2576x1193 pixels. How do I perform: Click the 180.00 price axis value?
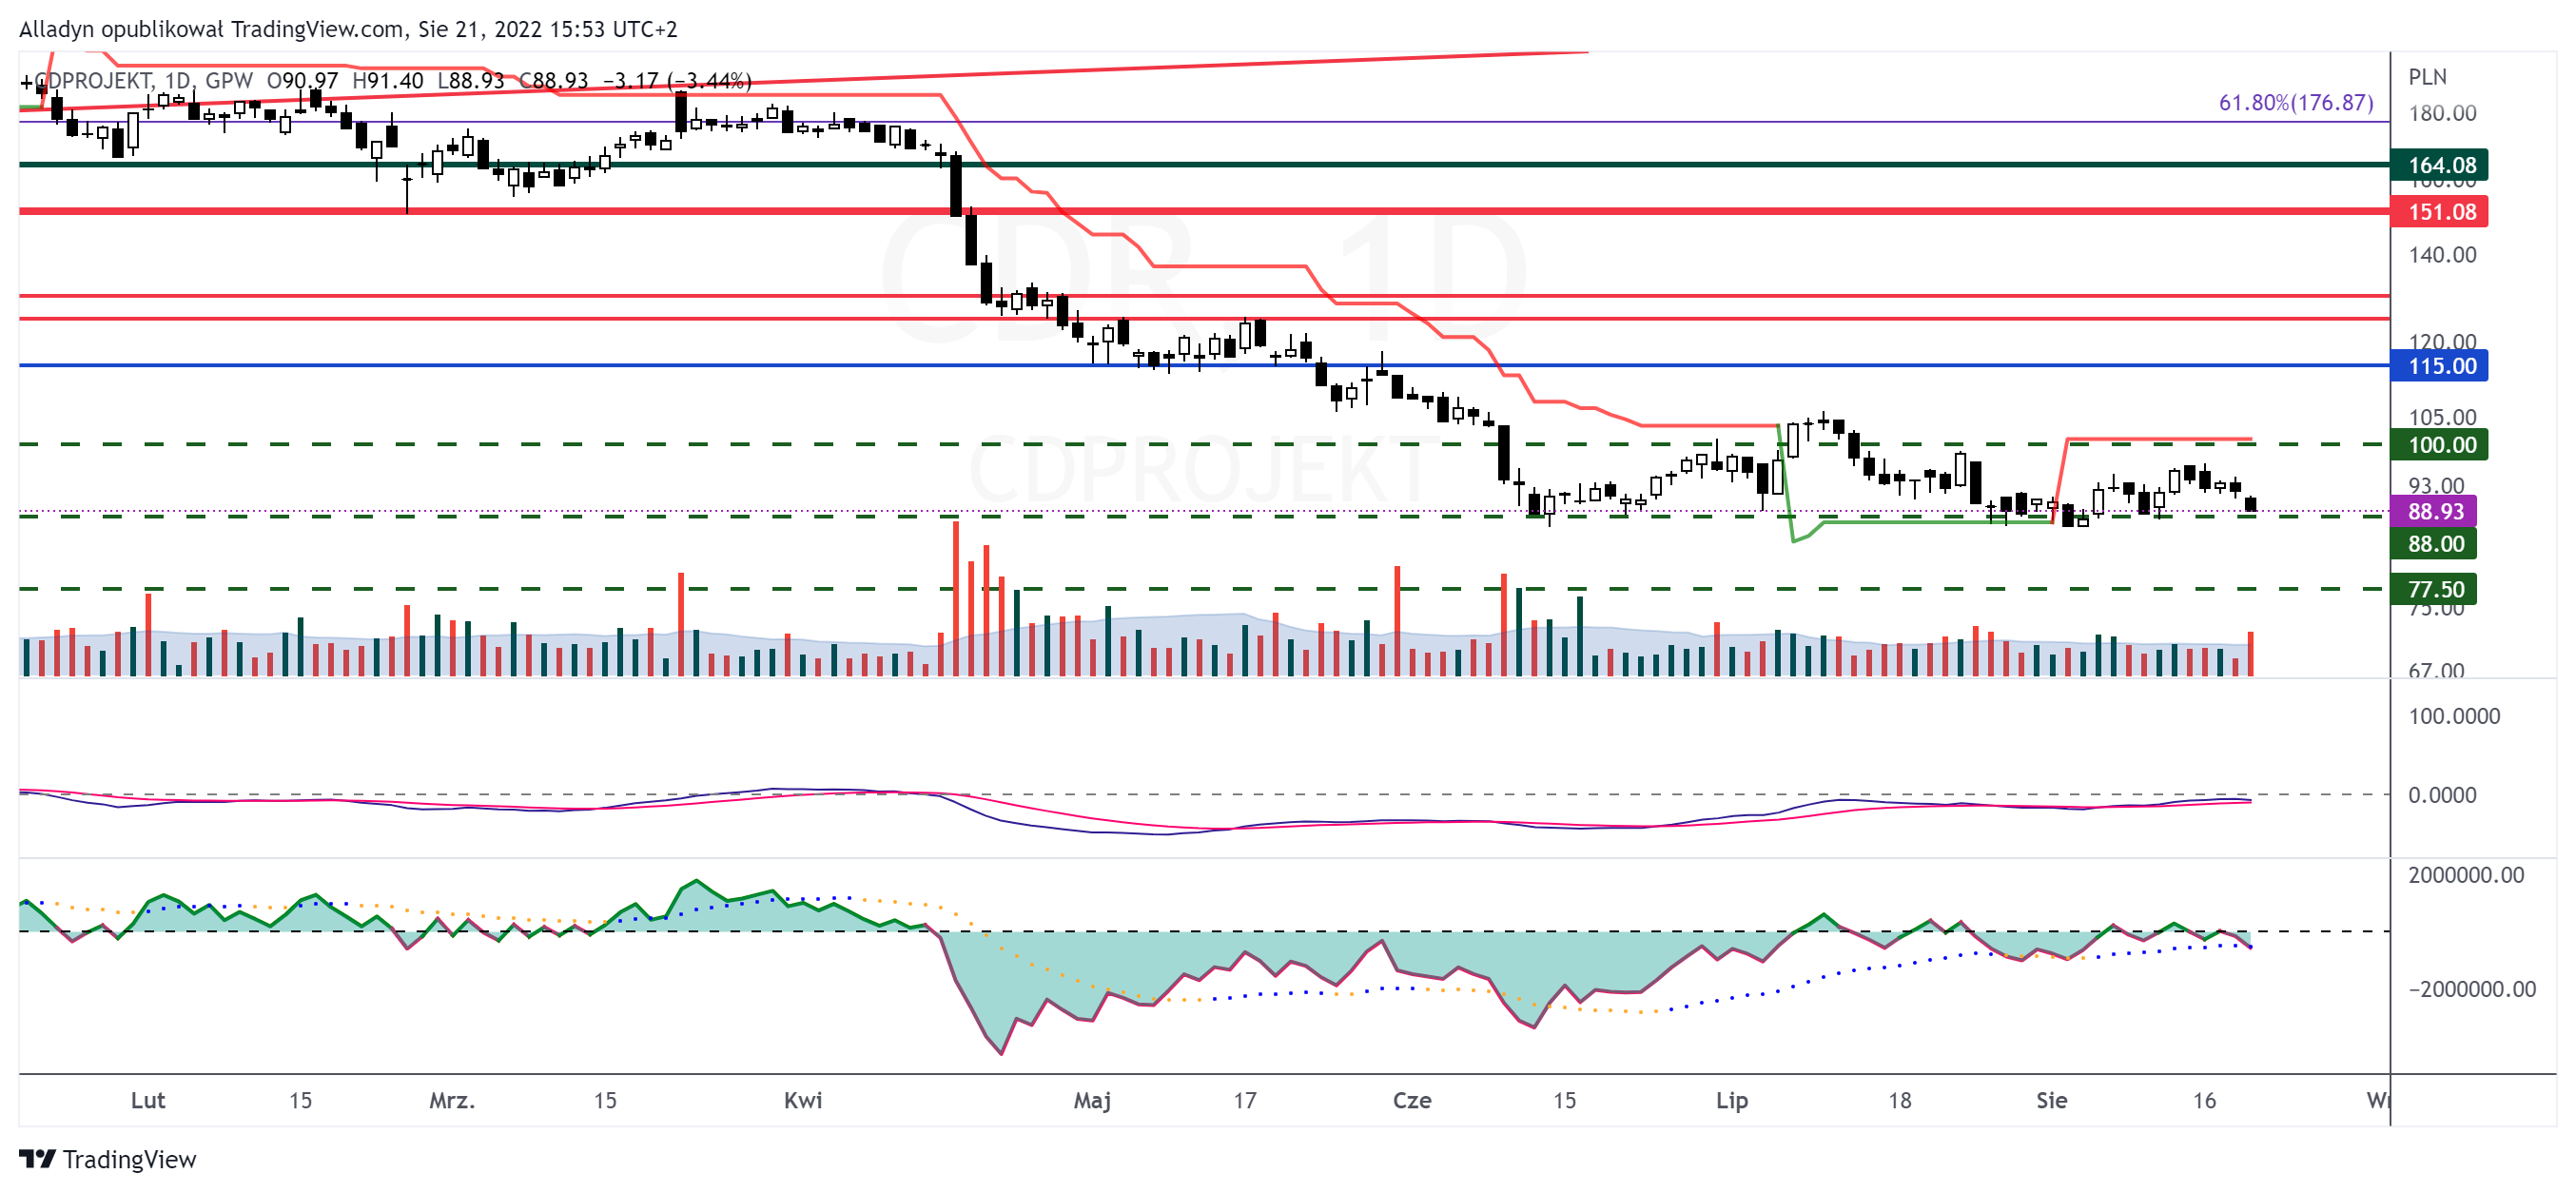point(2442,113)
